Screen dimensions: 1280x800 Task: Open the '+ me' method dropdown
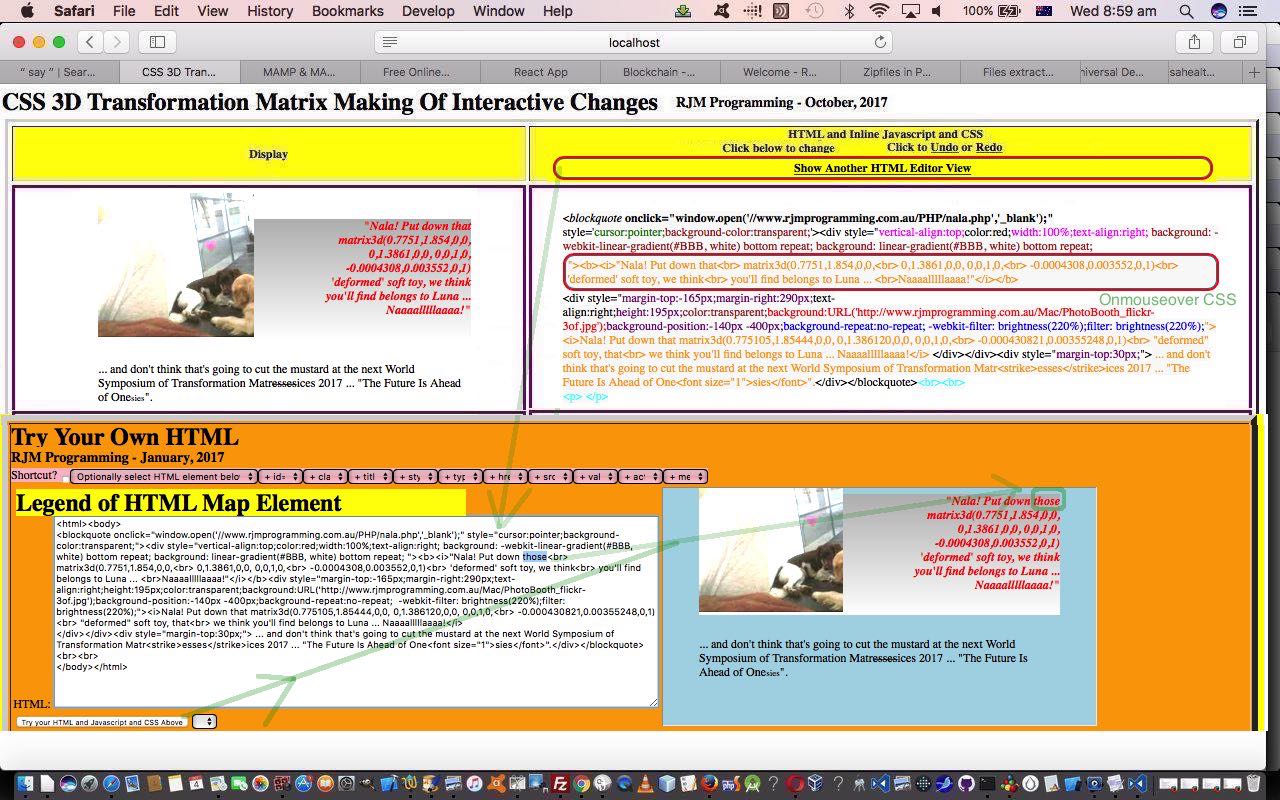pyautogui.click(x=685, y=477)
